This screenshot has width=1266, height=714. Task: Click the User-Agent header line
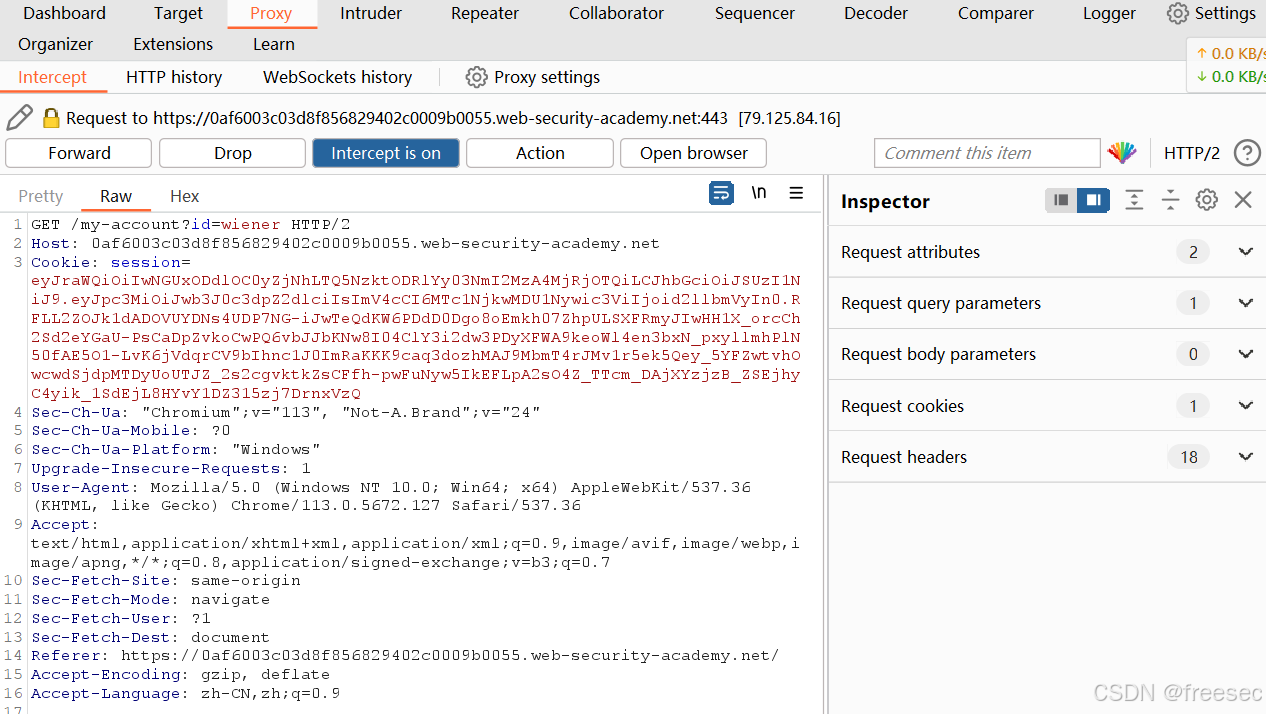point(391,497)
